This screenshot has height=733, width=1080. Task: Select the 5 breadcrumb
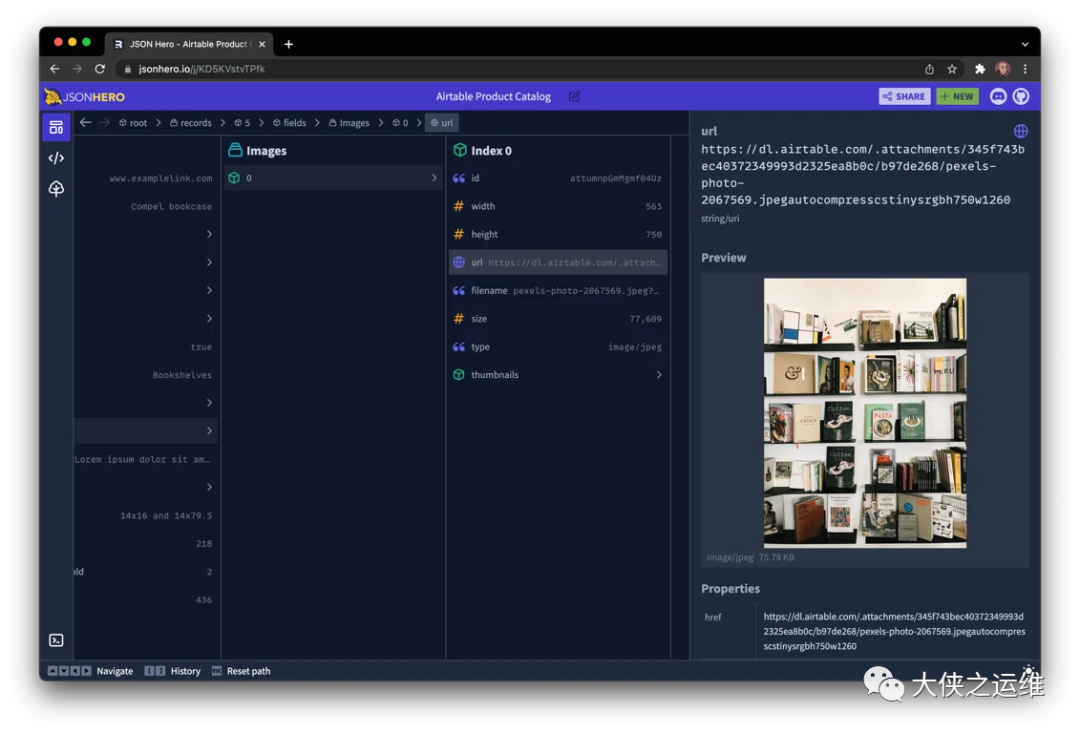point(242,123)
